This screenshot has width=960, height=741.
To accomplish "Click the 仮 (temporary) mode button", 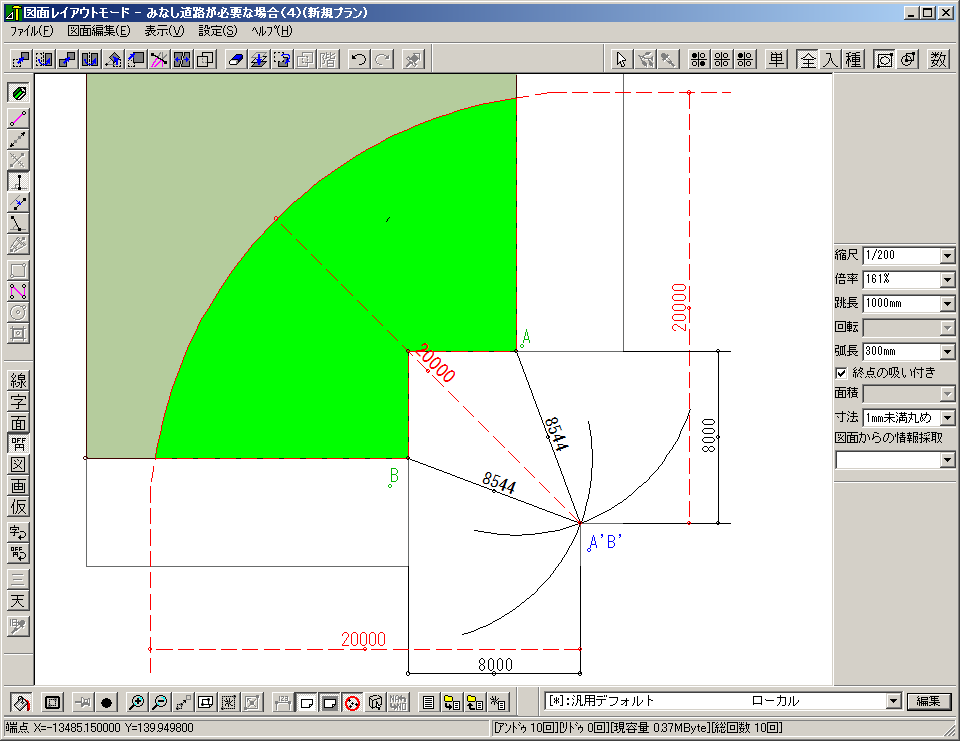I will click(18, 506).
